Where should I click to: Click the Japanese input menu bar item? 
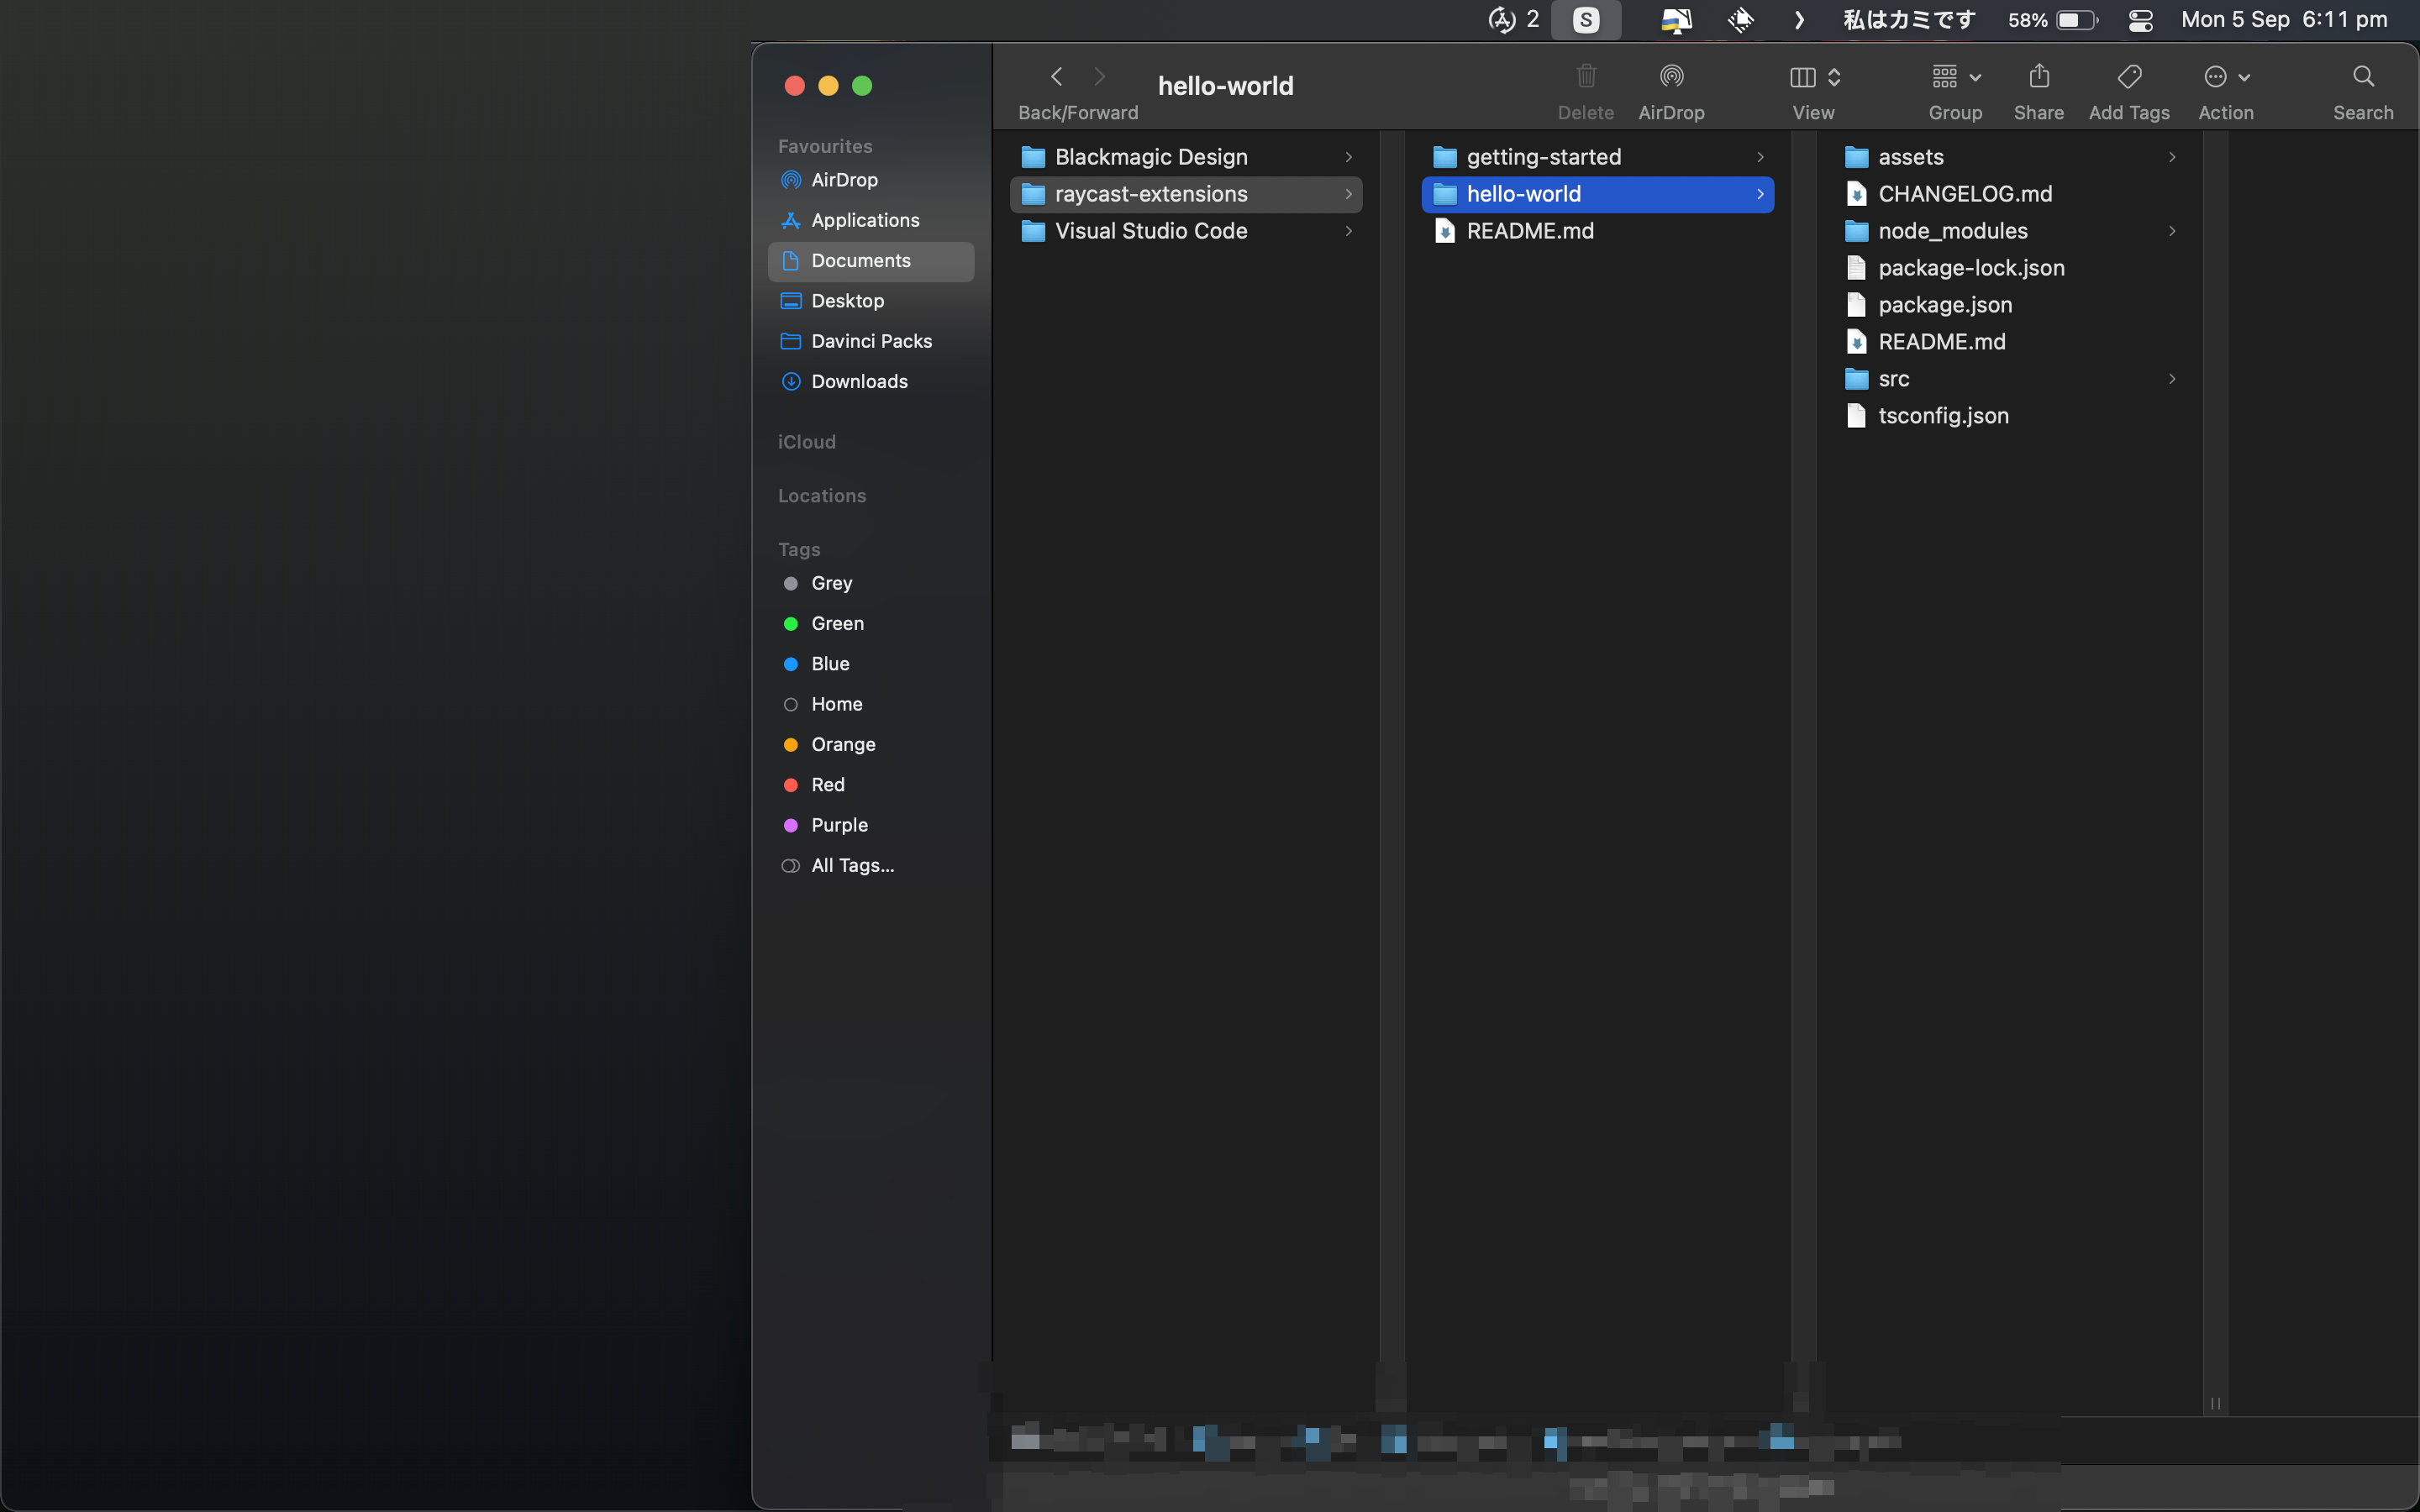point(1908,20)
